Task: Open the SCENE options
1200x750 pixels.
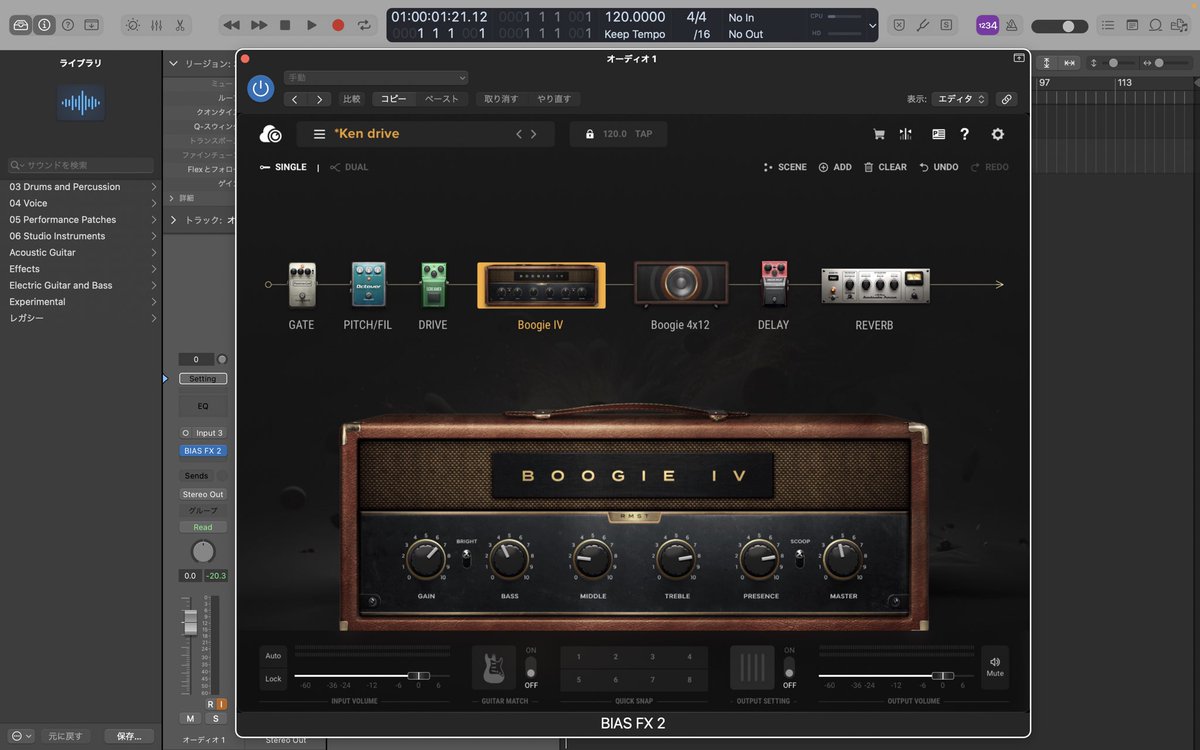Action: tap(785, 167)
